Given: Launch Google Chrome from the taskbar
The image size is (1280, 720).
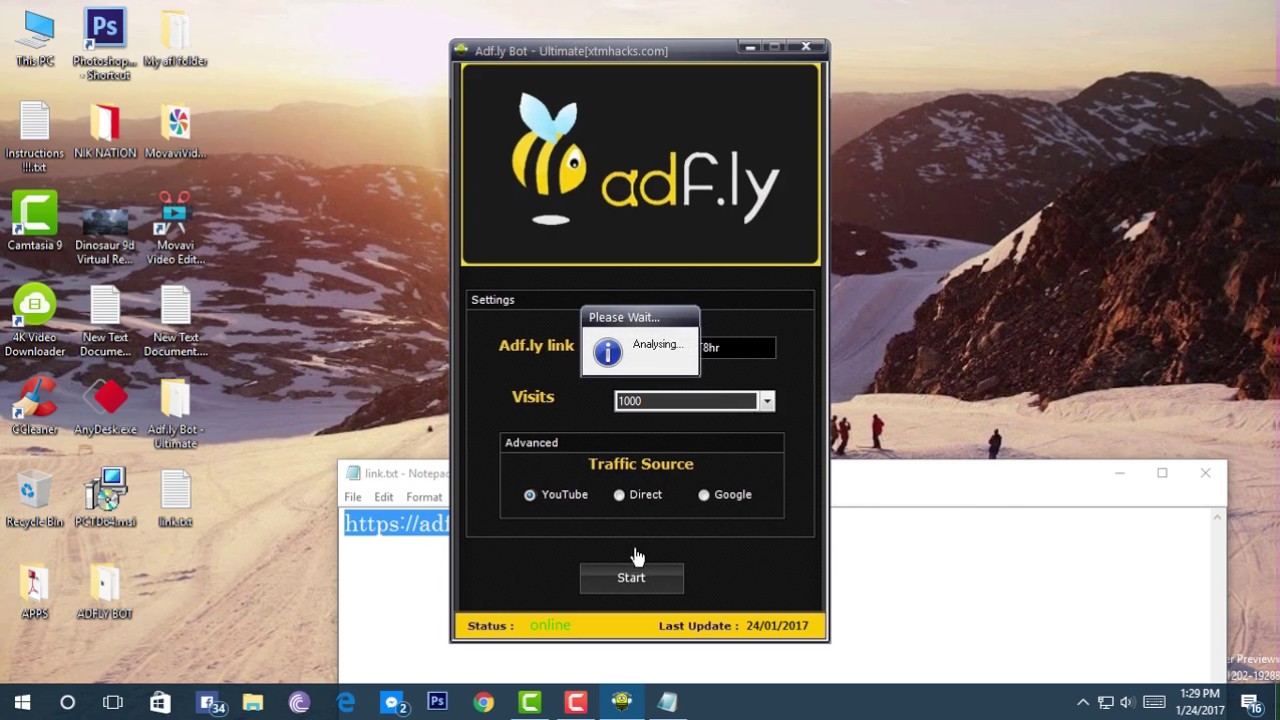Looking at the screenshot, I should pyautogui.click(x=483, y=702).
